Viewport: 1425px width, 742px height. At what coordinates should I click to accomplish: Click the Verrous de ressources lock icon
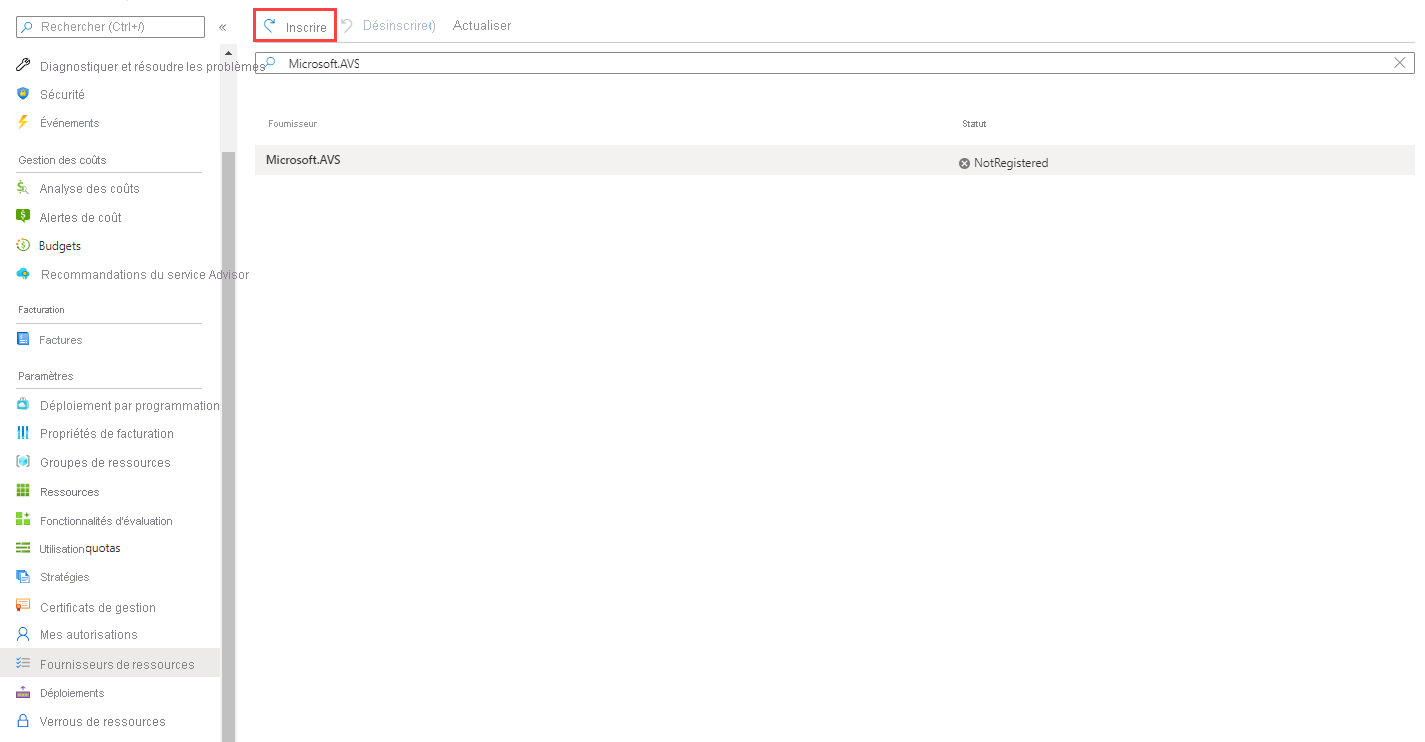point(24,720)
